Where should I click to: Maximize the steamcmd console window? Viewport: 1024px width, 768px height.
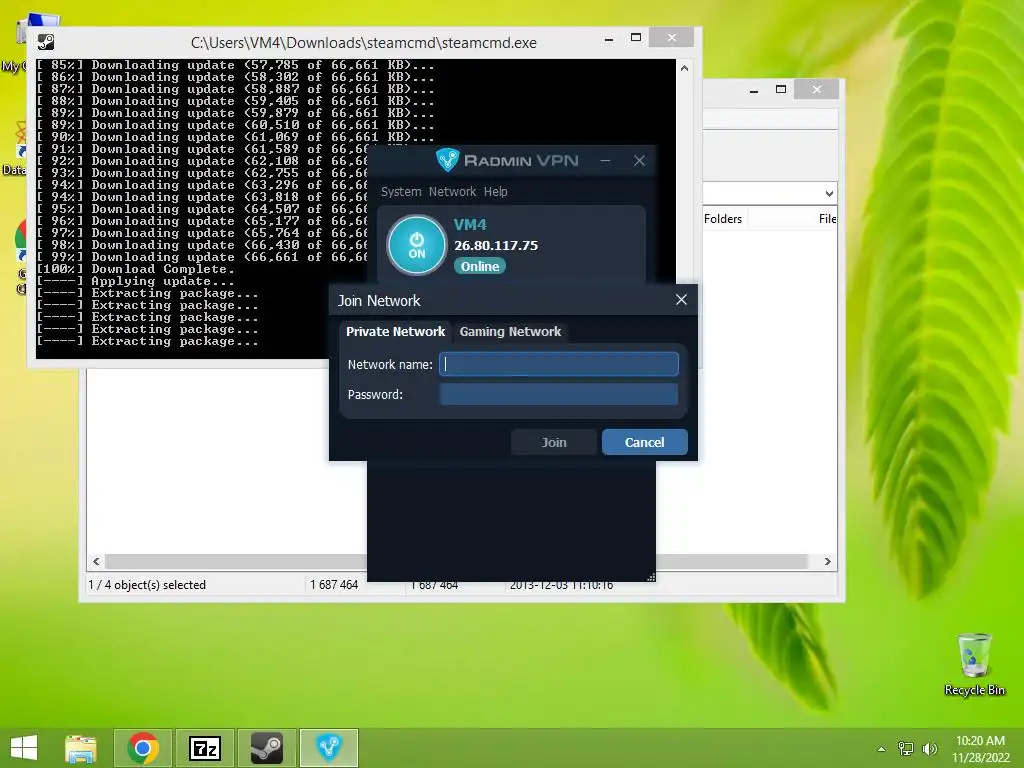(x=635, y=38)
